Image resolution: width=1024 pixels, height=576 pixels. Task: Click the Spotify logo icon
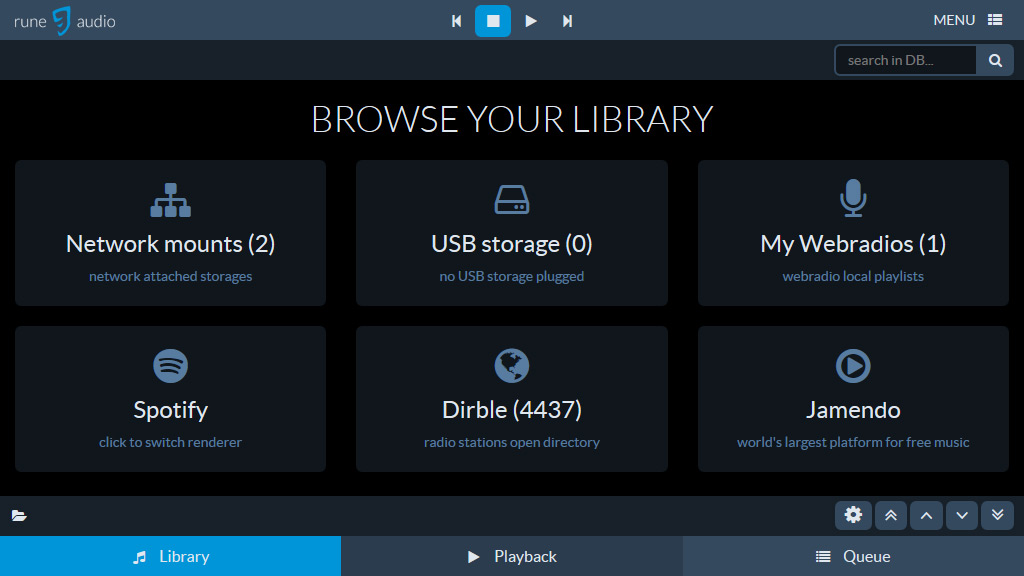170,366
